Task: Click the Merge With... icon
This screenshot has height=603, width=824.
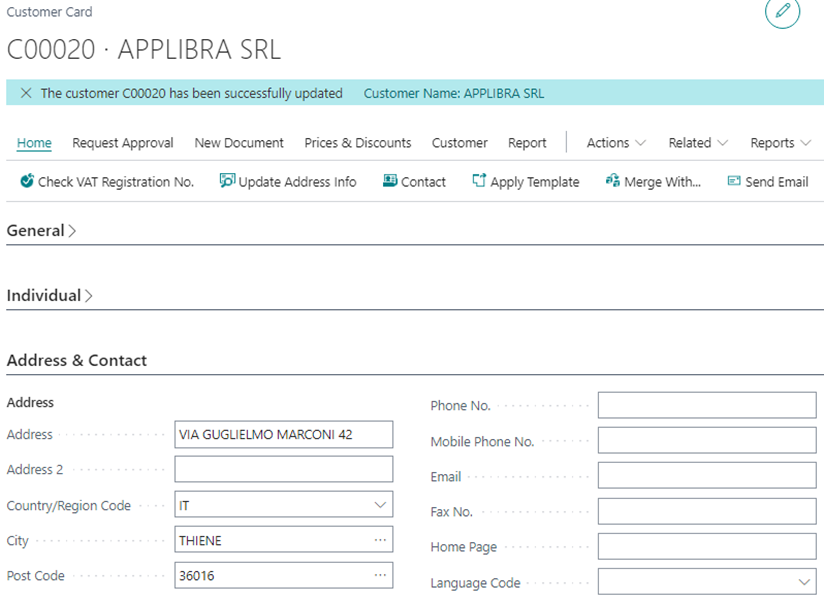Action: [x=613, y=181]
